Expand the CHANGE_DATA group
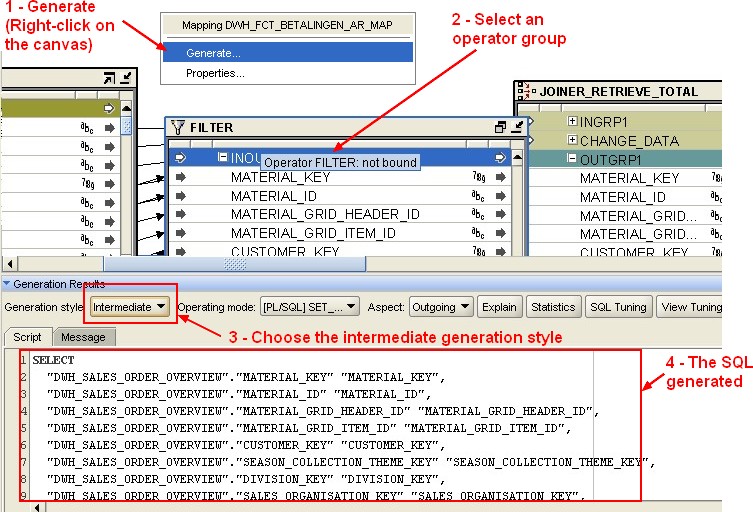Viewport: 753px width, 512px height. pyautogui.click(x=572, y=141)
